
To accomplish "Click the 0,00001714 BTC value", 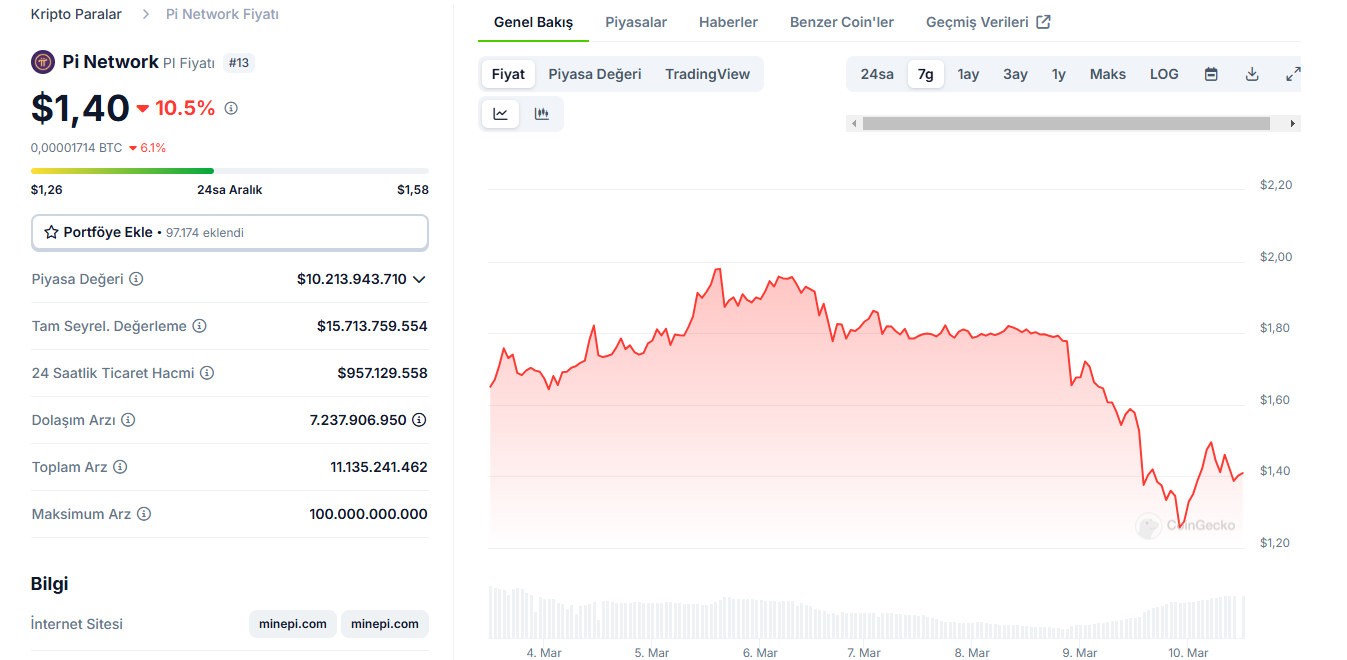I will 76,148.
